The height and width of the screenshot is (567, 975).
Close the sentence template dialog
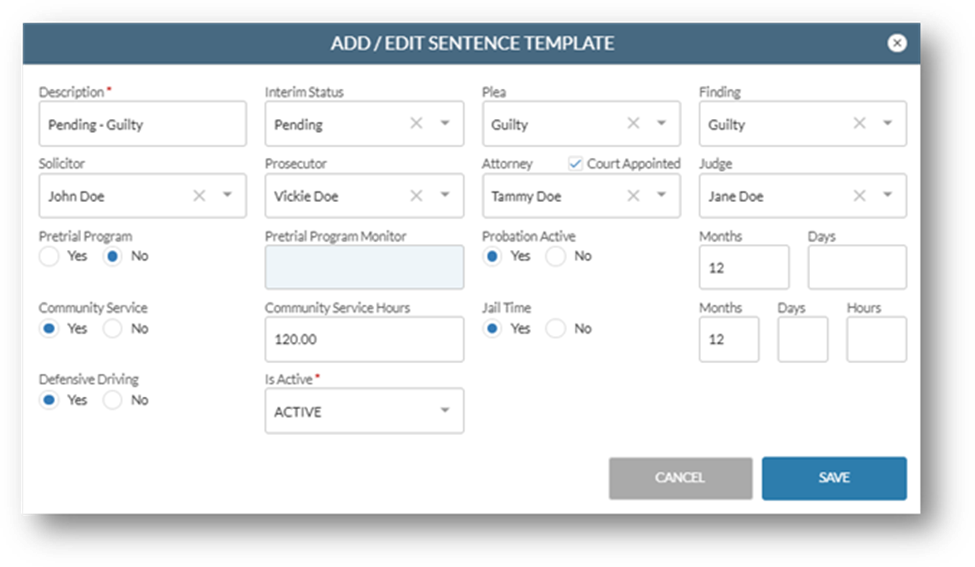(897, 43)
